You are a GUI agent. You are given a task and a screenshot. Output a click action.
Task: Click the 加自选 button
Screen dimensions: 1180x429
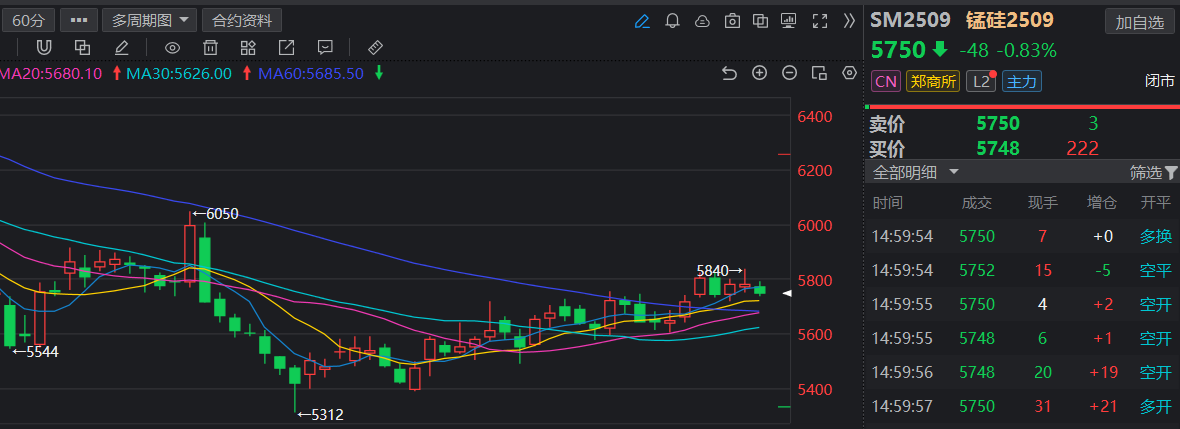point(1139,22)
